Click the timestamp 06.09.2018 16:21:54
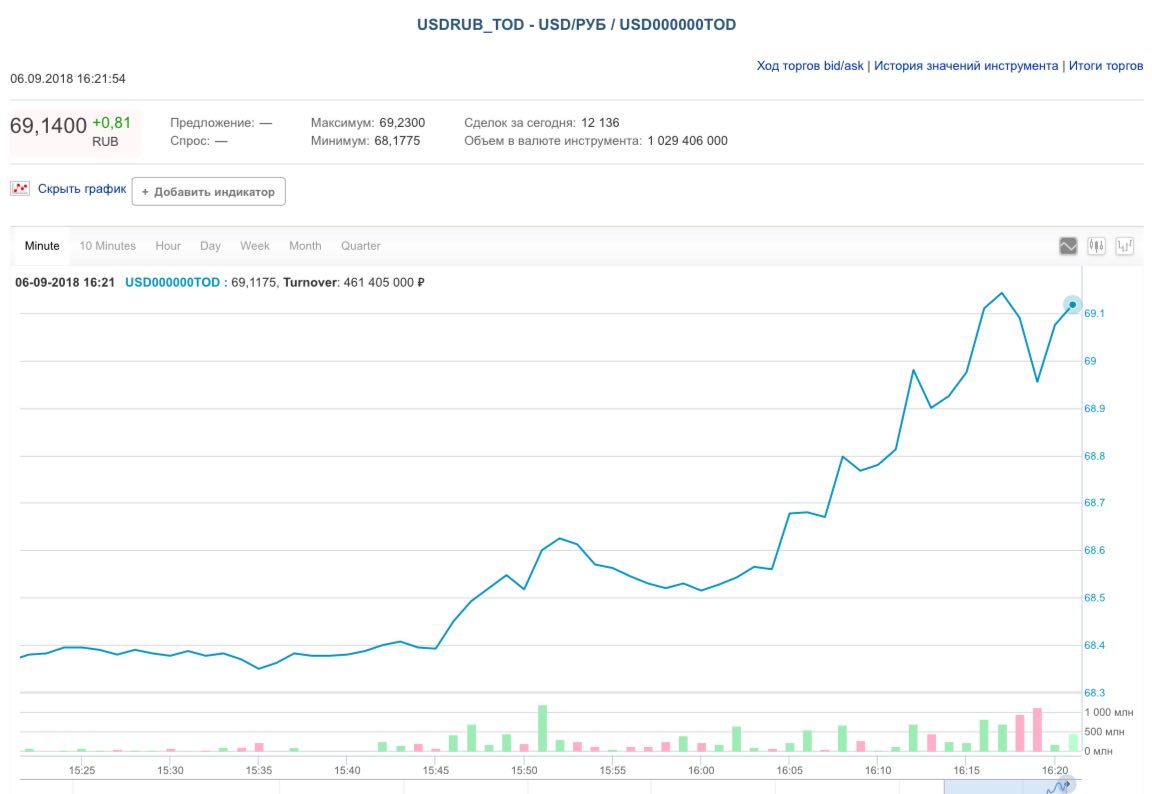 (x=68, y=79)
